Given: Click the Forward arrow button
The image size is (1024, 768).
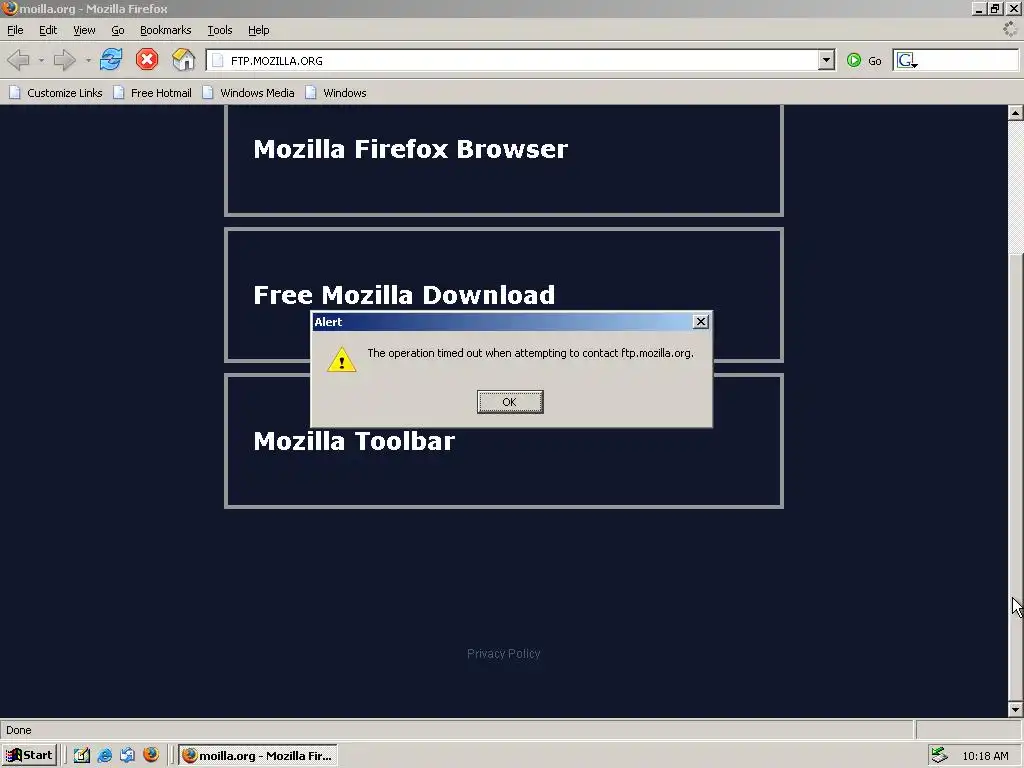Looking at the screenshot, I should pos(64,60).
